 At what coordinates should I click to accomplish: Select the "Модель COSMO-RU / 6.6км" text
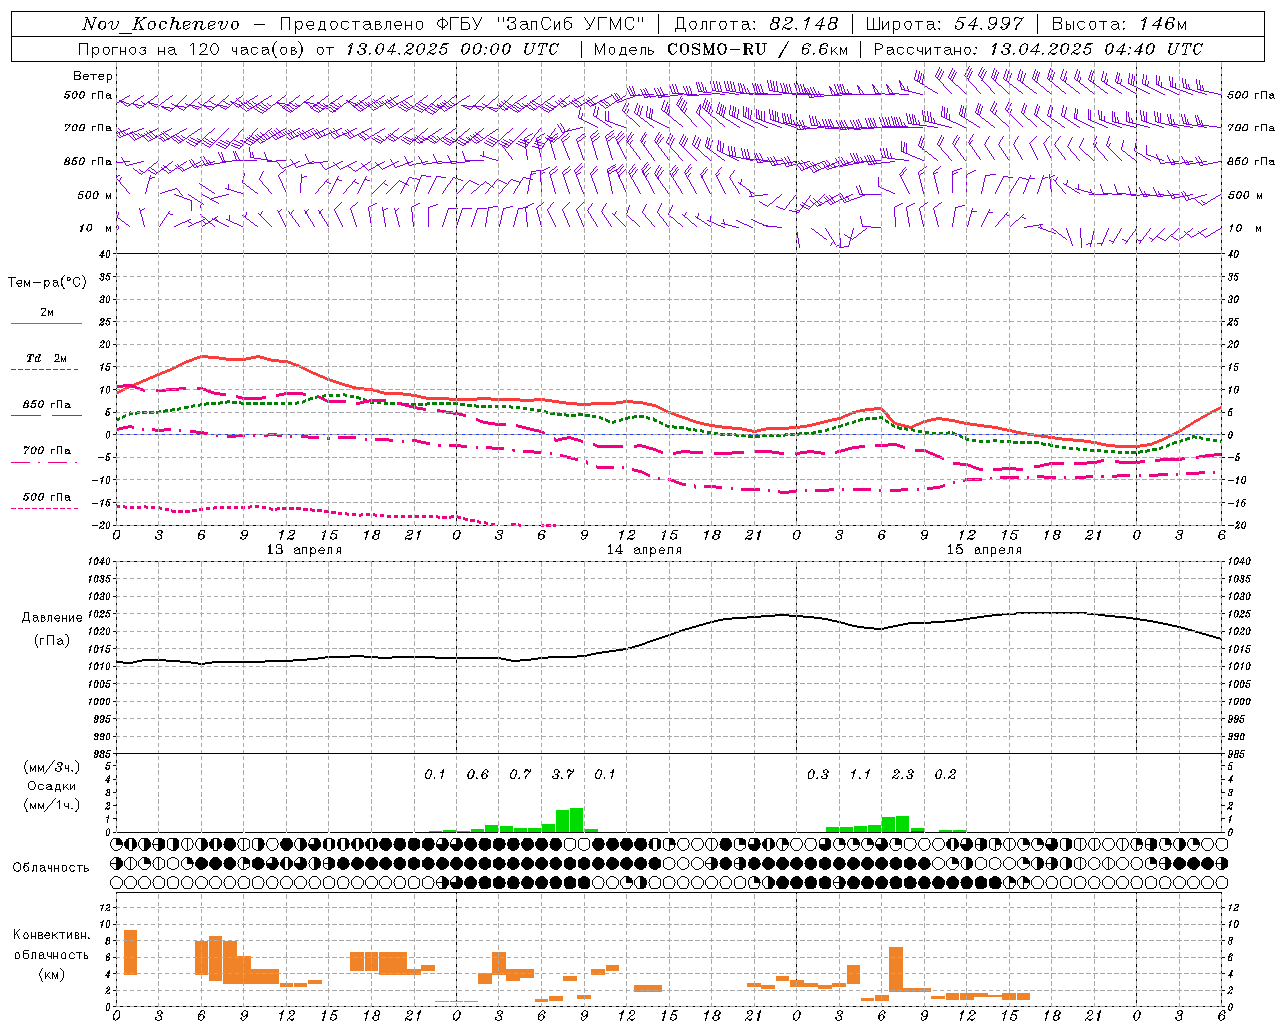(x=721, y=49)
